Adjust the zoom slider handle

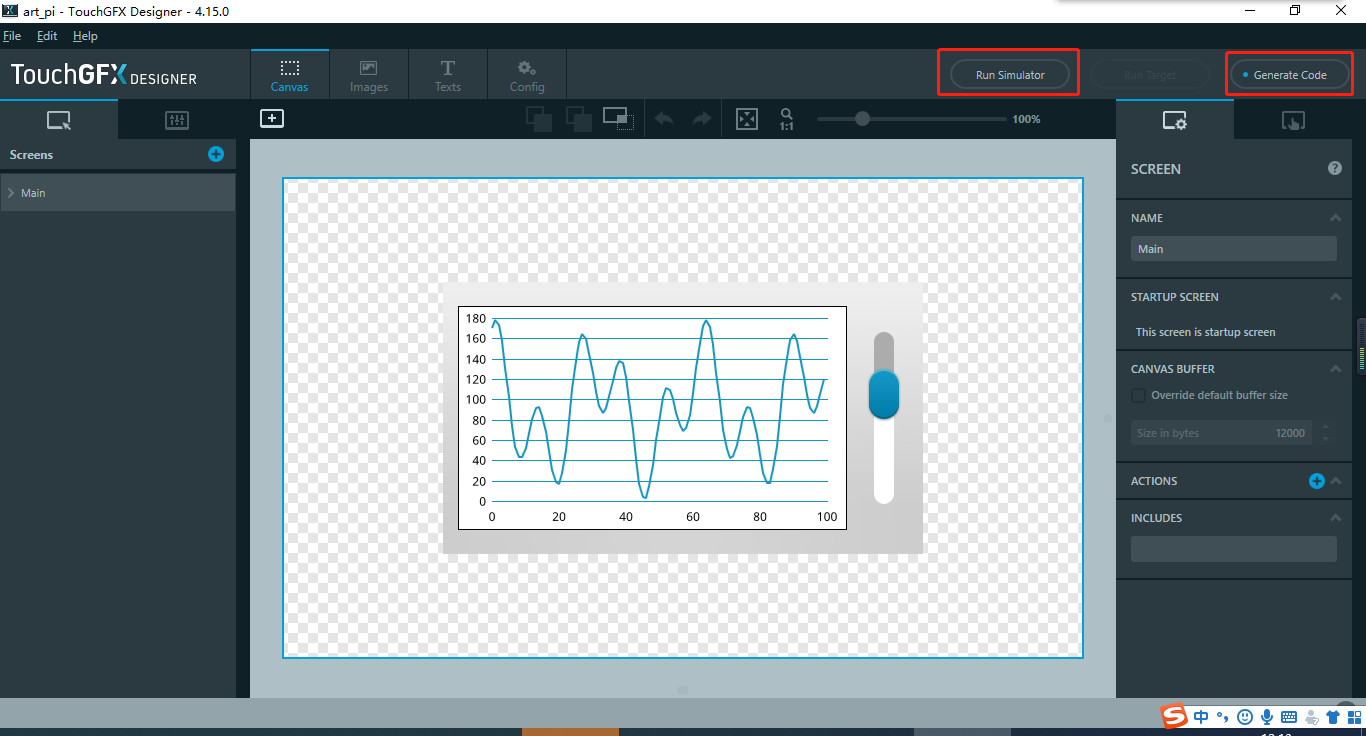coord(862,119)
